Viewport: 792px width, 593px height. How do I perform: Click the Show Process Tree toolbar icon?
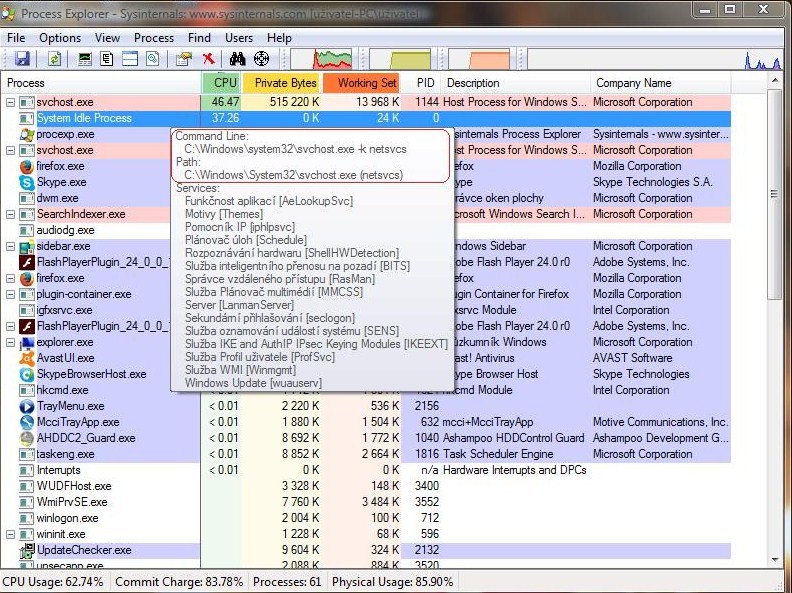coord(107,60)
